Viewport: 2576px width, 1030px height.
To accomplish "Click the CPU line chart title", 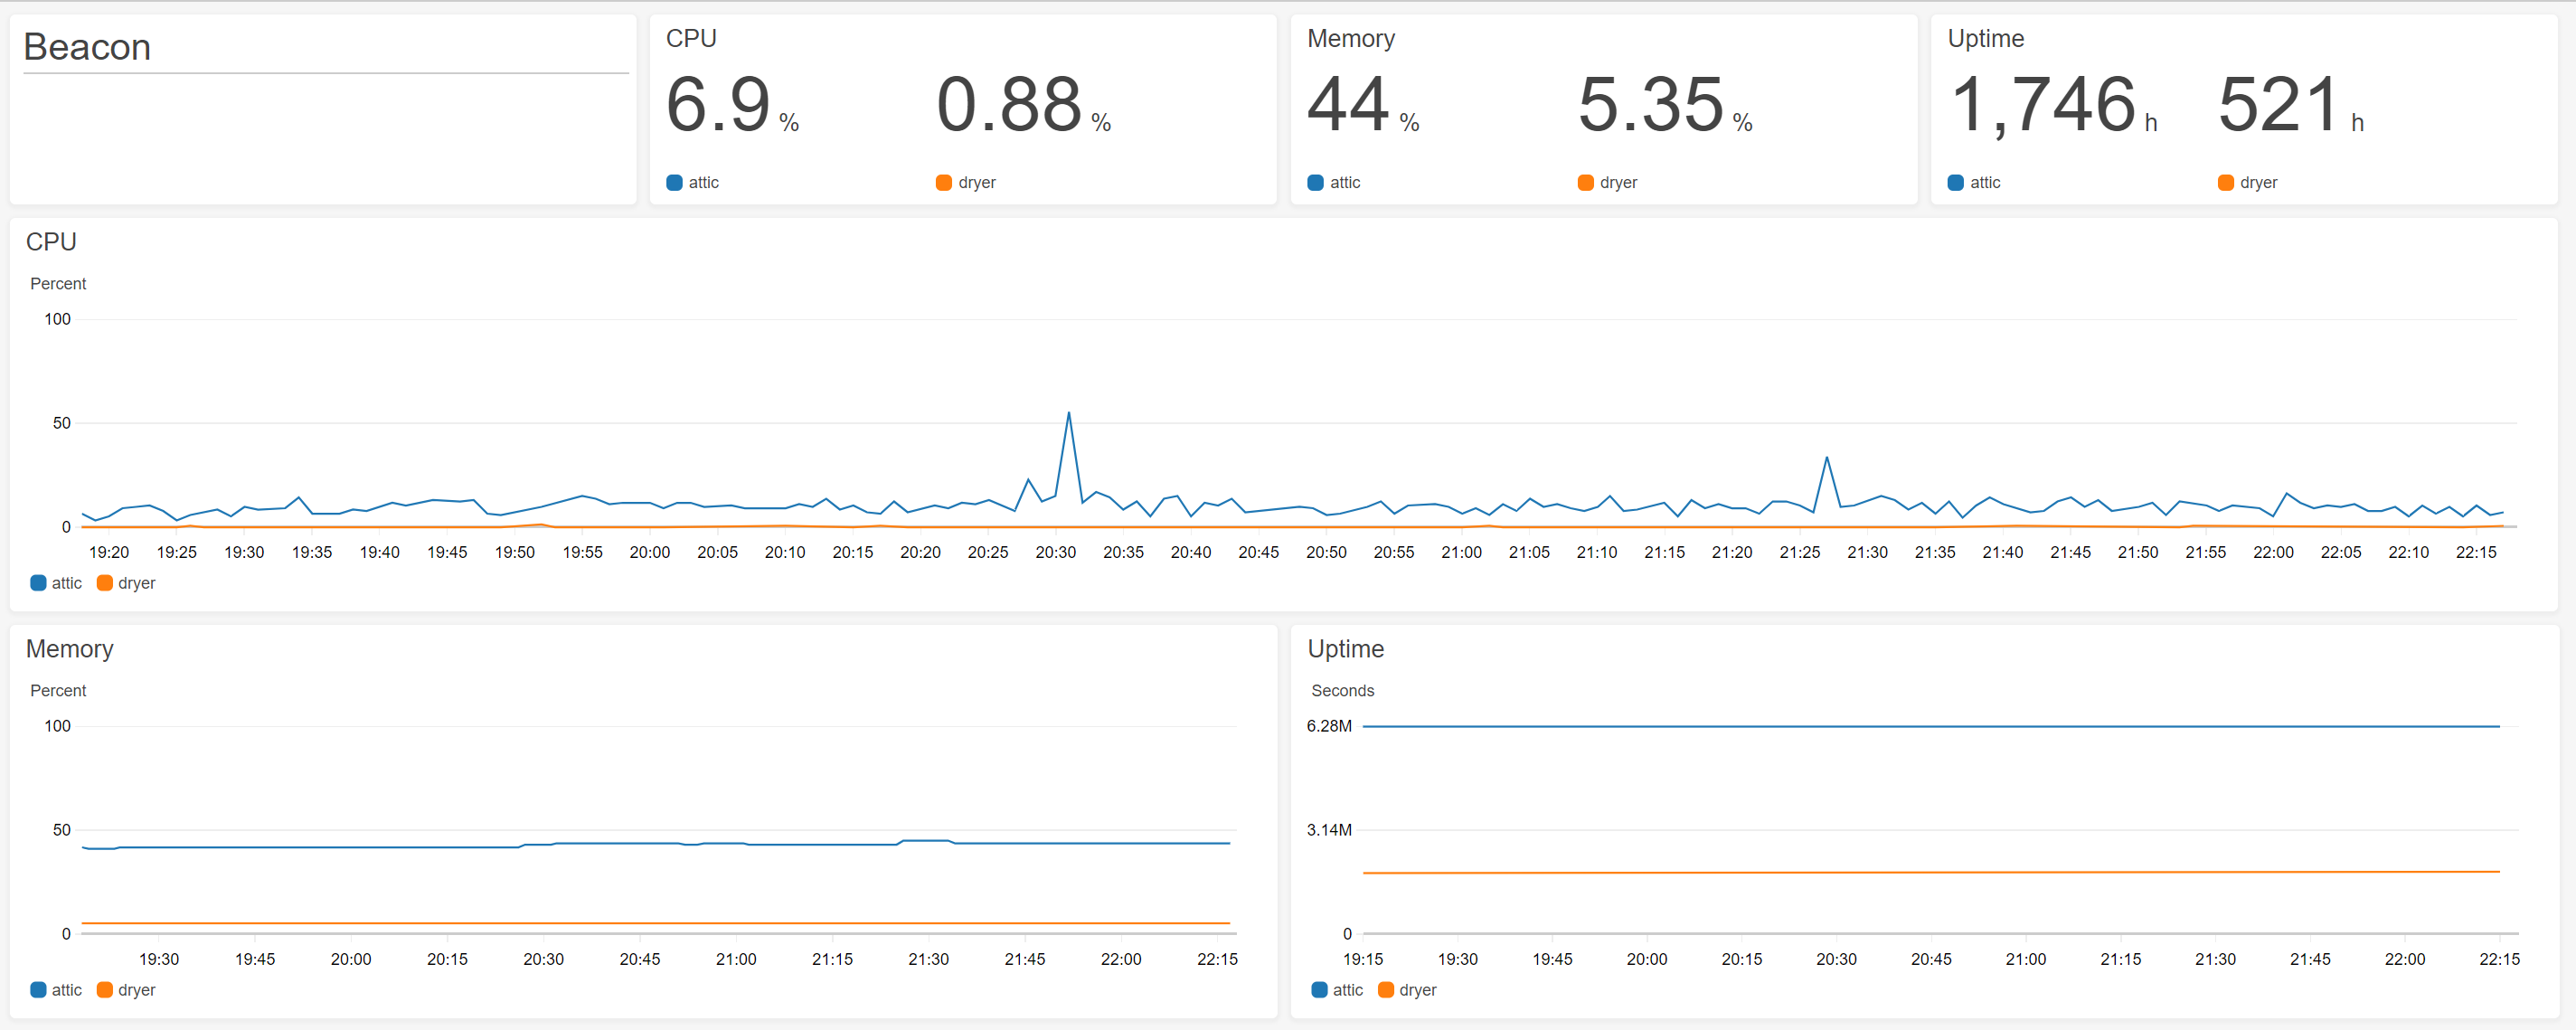I will pos(51,242).
